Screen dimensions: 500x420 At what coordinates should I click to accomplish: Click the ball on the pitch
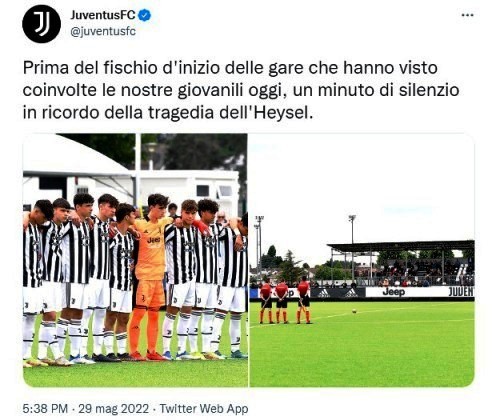(x=354, y=311)
